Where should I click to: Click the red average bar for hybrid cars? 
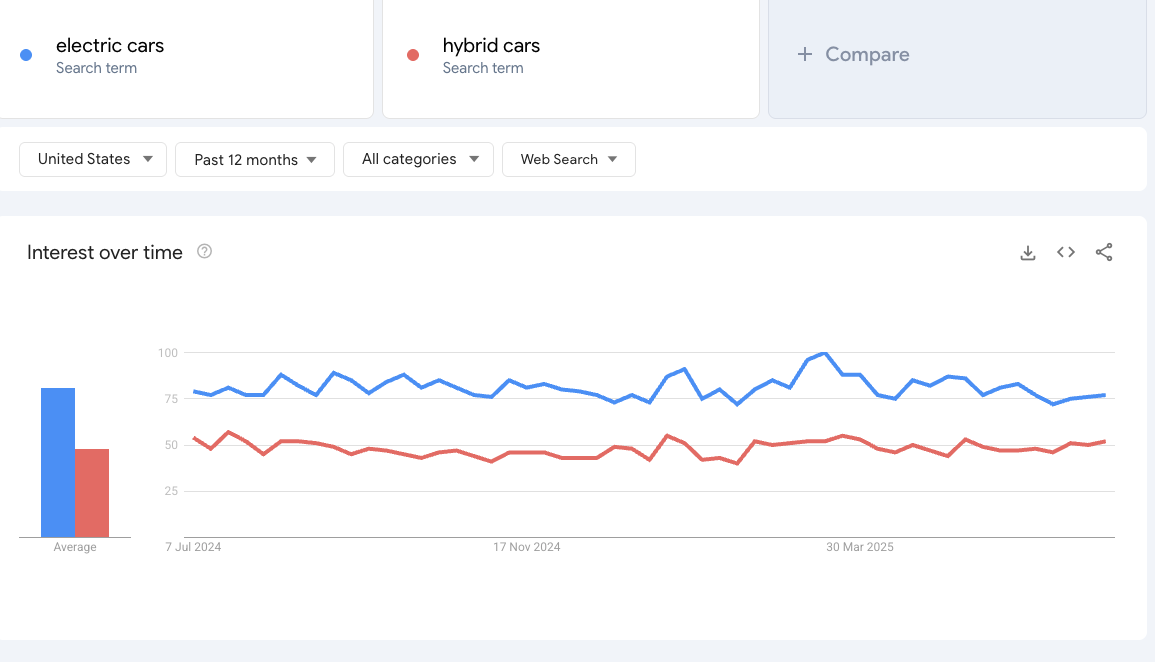point(92,490)
